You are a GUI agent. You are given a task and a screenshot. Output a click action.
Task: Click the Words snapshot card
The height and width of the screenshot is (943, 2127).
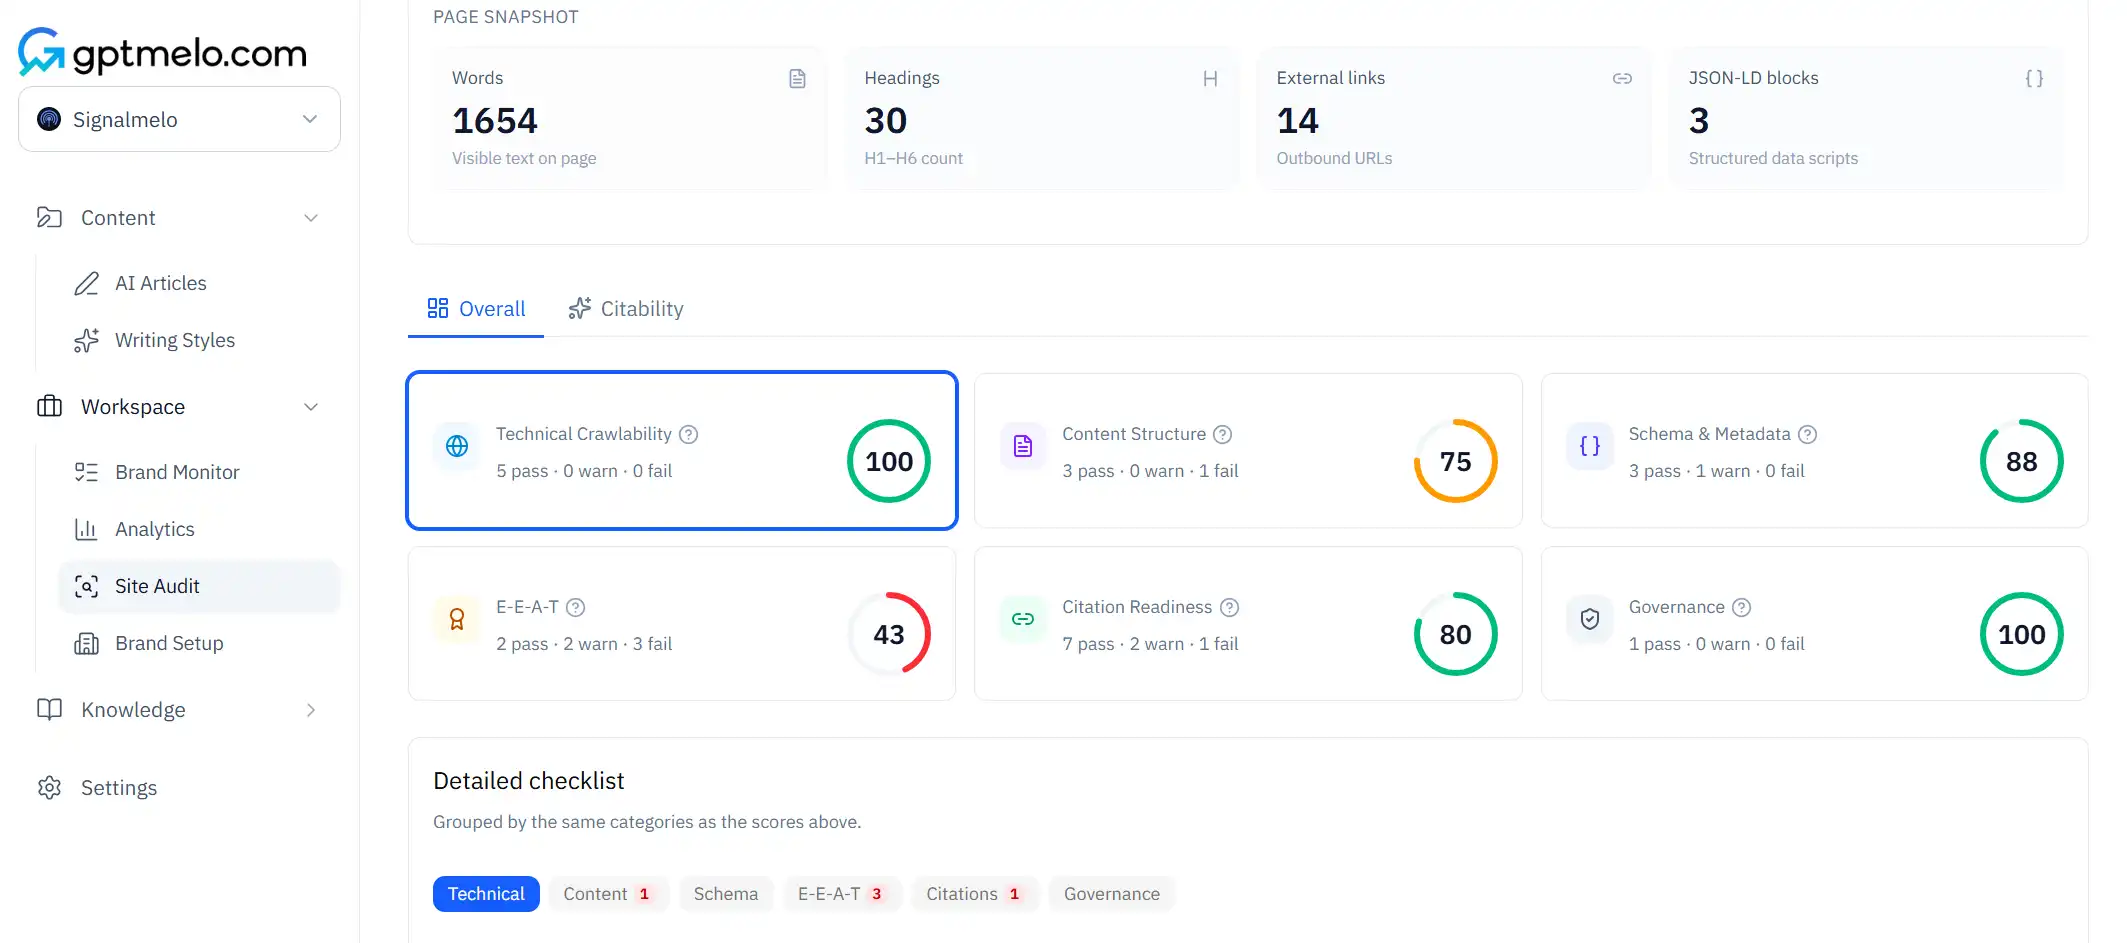[629, 117]
